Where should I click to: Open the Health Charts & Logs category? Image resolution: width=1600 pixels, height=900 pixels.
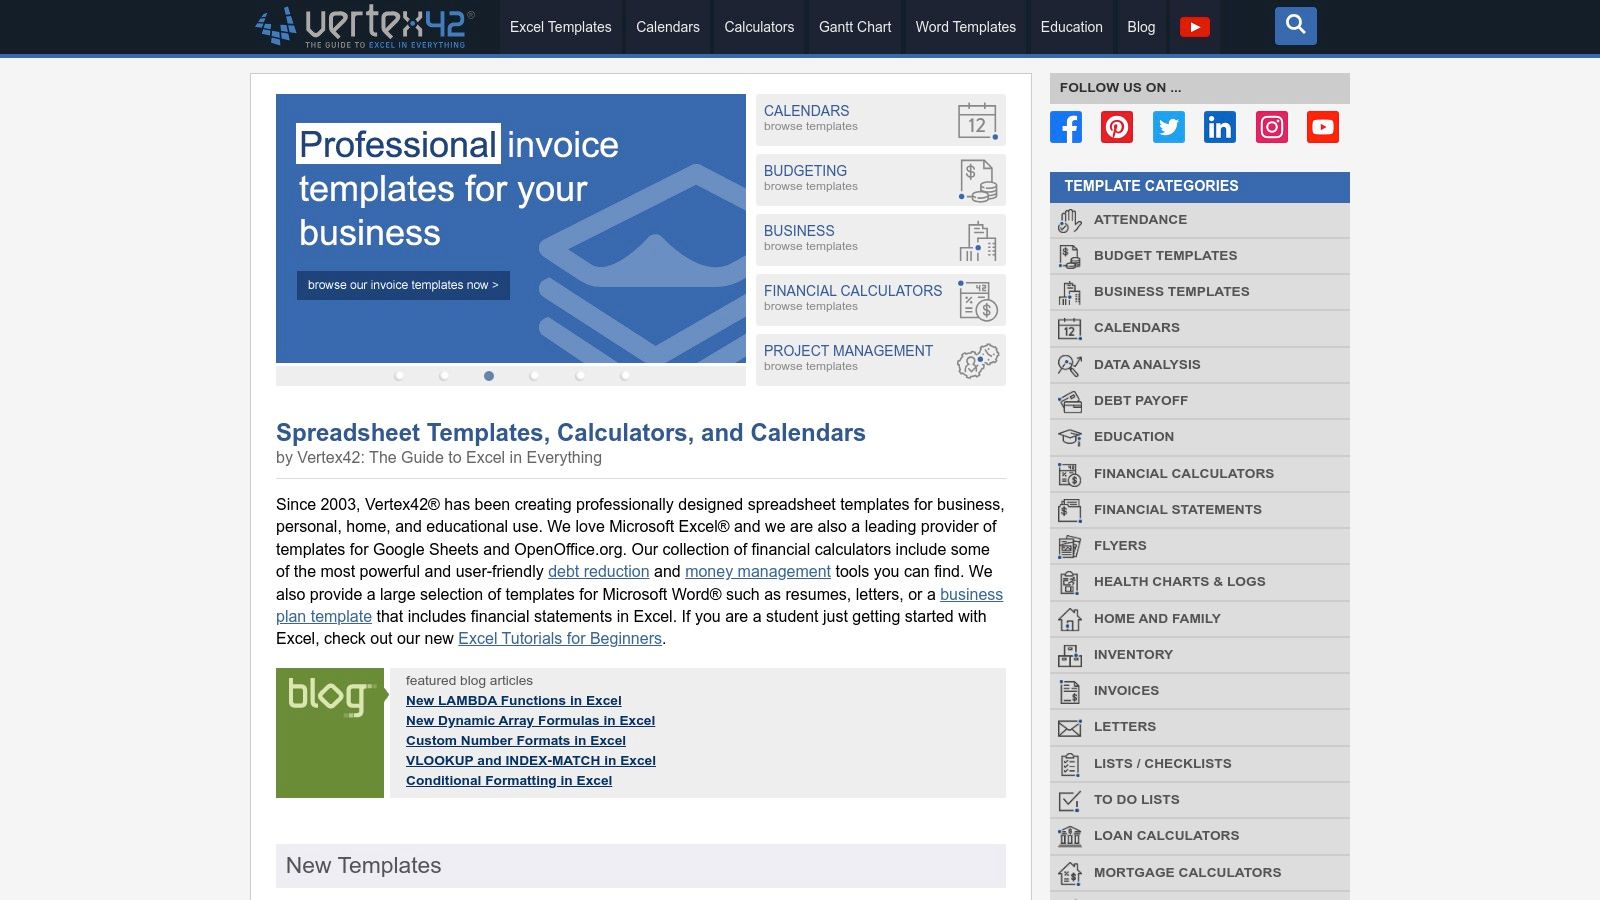coord(1200,582)
